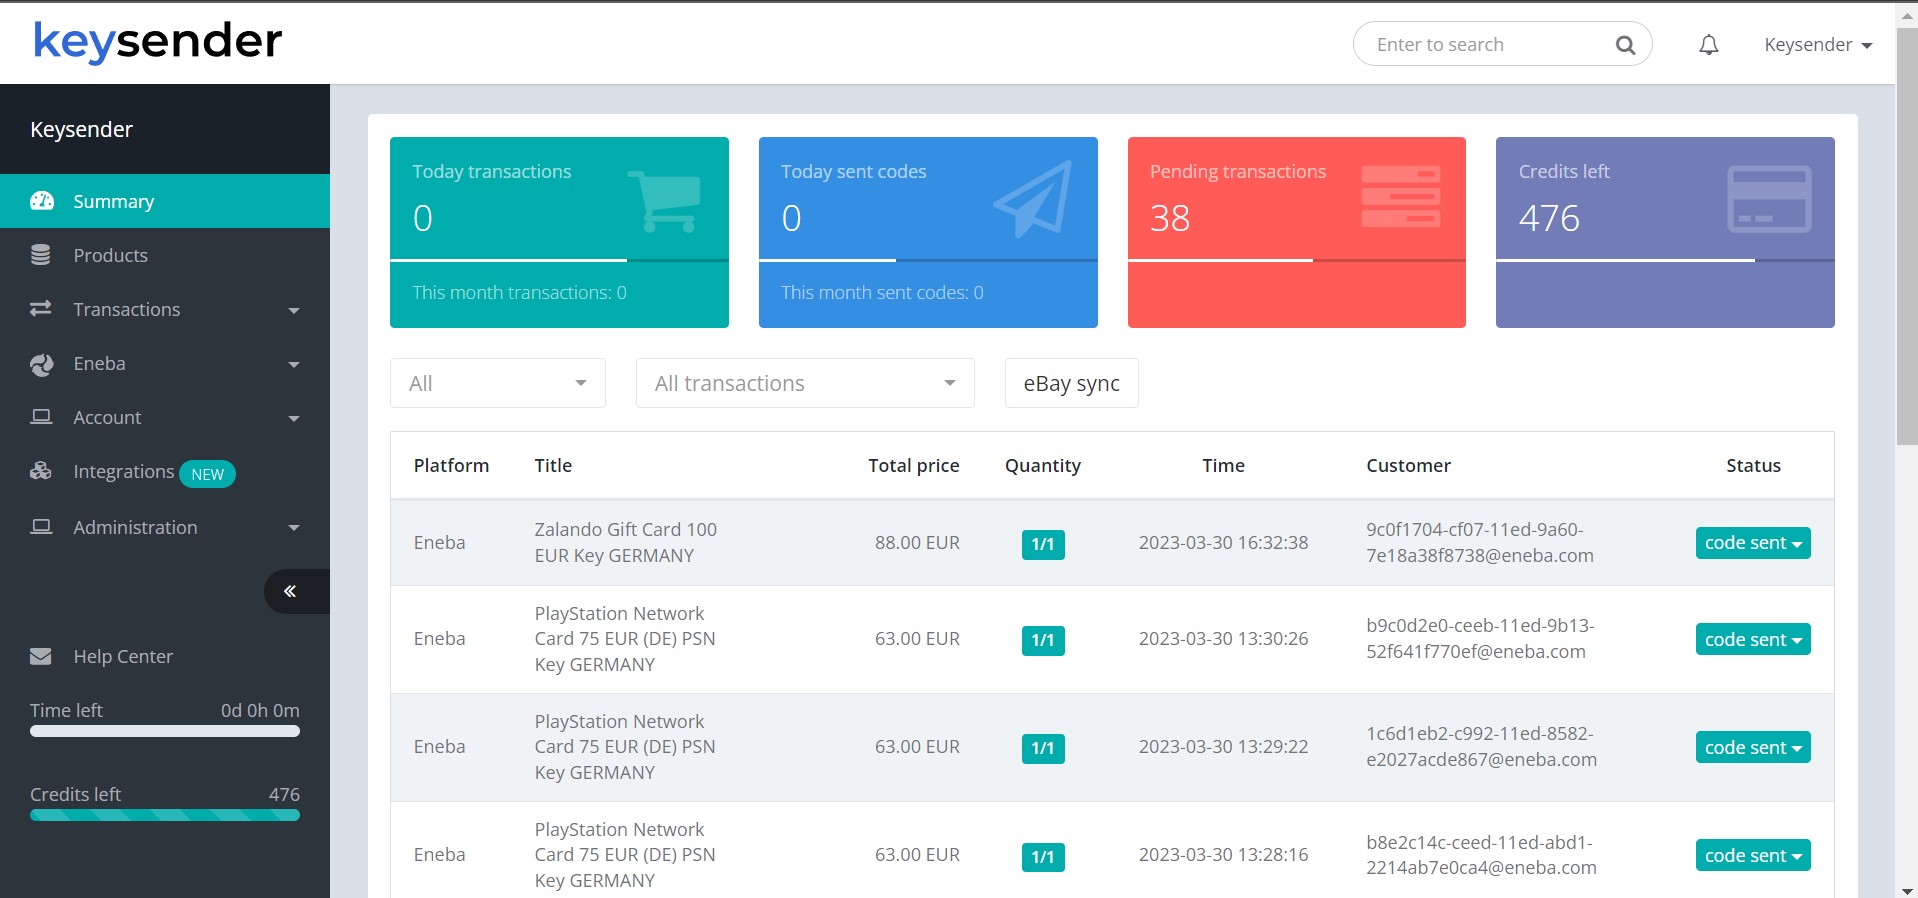Viewport: 1918px width, 898px height.
Task: Click the Help Center envelope icon
Action: click(x=41, y=656)
